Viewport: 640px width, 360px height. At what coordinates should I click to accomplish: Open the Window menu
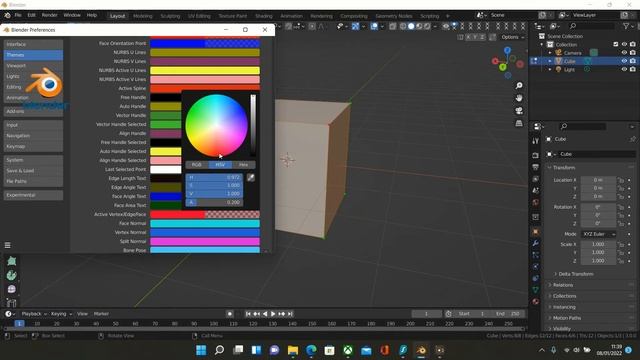pos(72,15)
